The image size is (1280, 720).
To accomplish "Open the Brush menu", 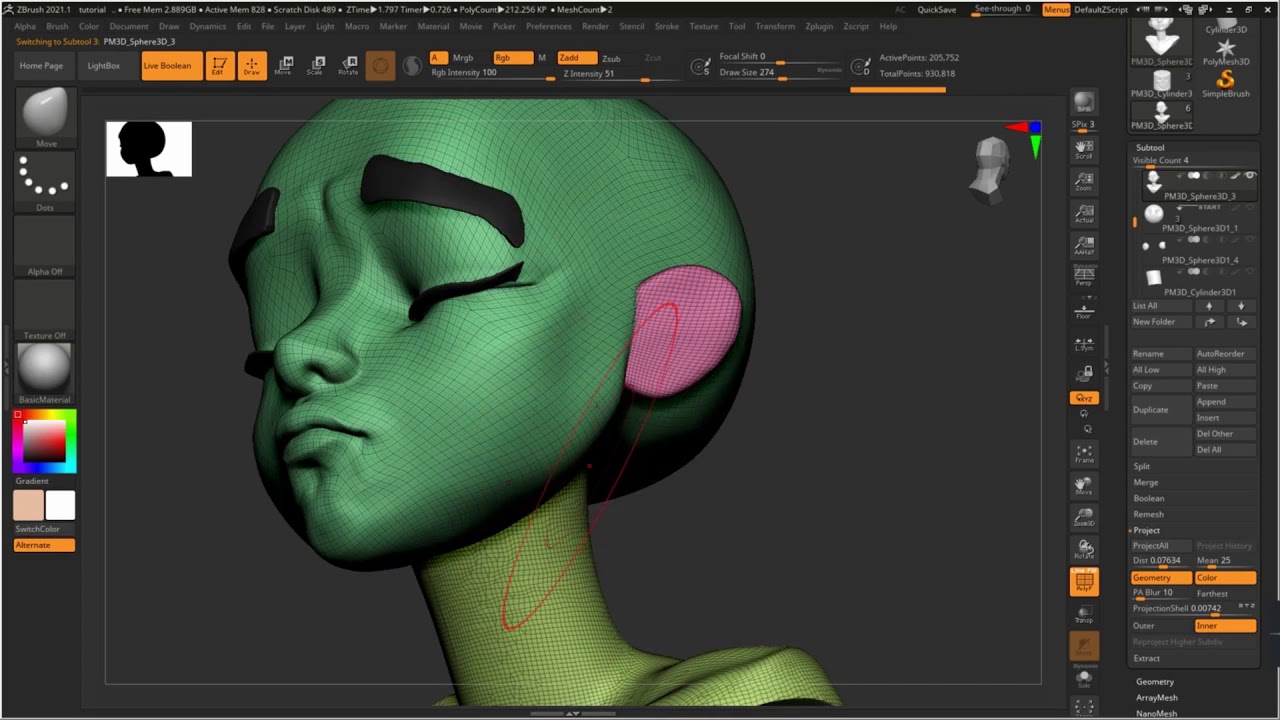I will [57, 26].
